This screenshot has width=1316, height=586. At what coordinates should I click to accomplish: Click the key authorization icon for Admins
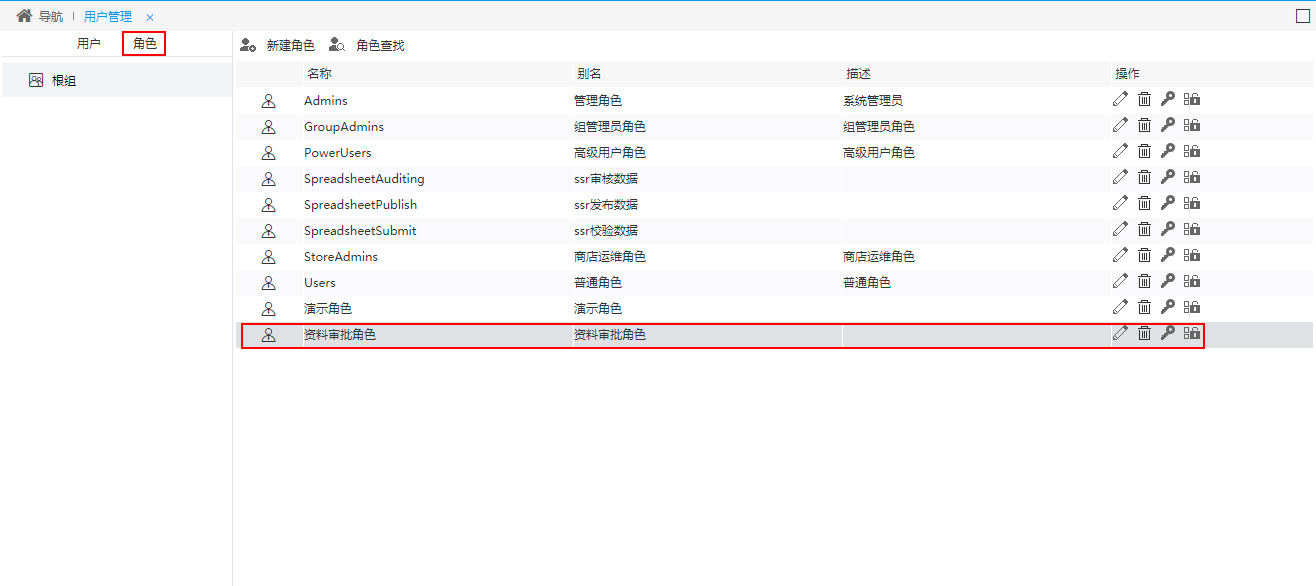click(1167, 99)
